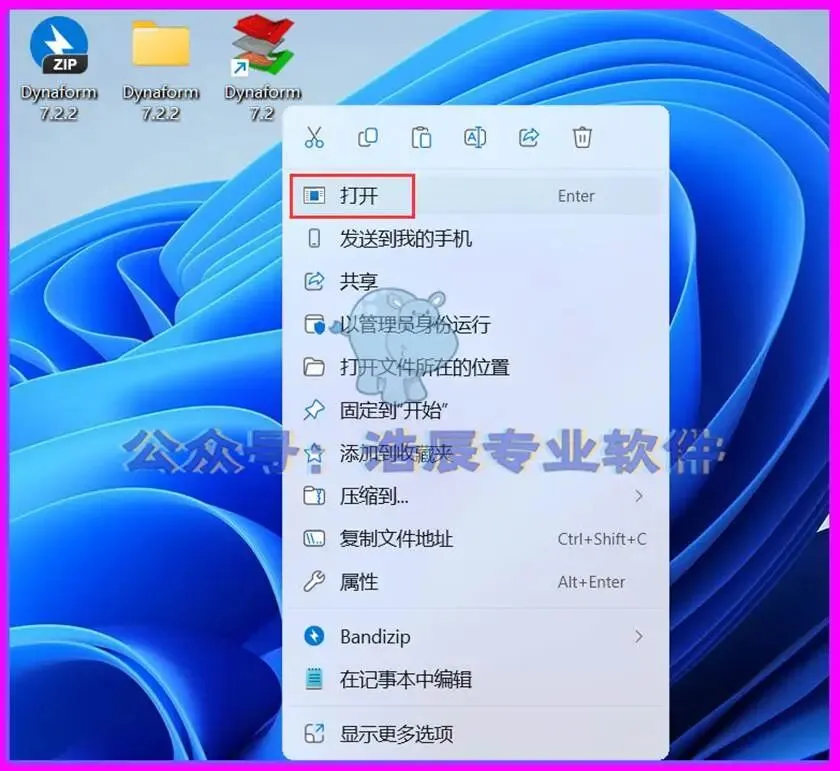840x771 pixels.
Task: Click the phone icon beside 发送到我的手机
Action: tap(314, 238)
